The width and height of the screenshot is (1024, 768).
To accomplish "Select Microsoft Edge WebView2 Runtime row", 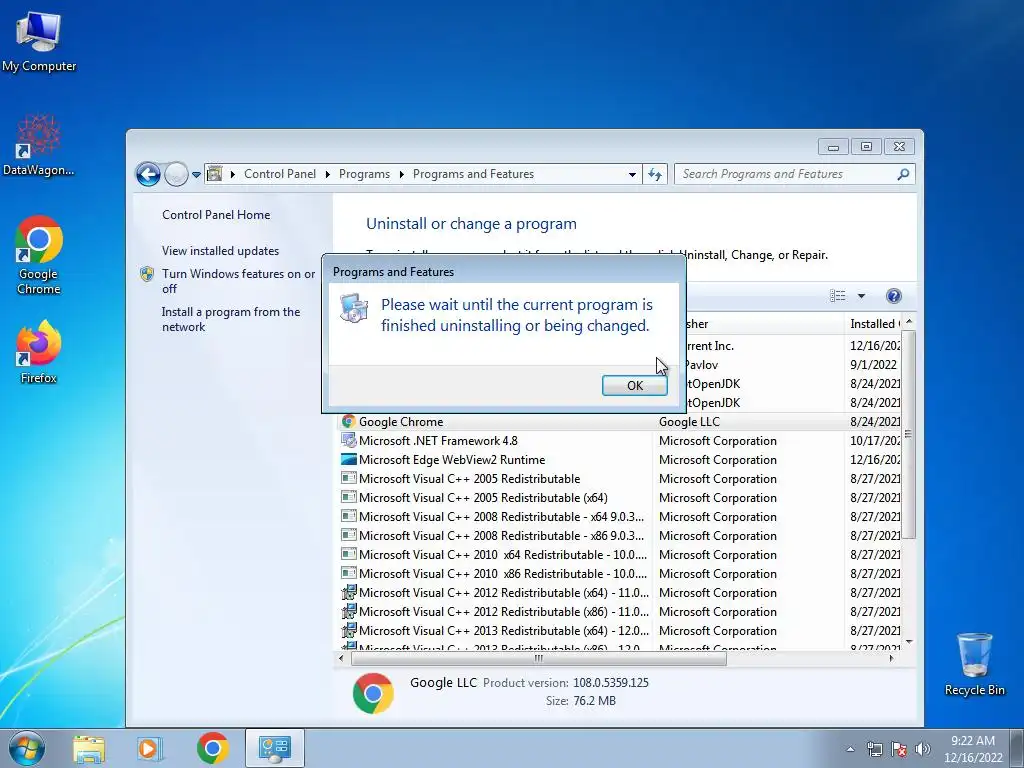I will [x=619, y=460].
